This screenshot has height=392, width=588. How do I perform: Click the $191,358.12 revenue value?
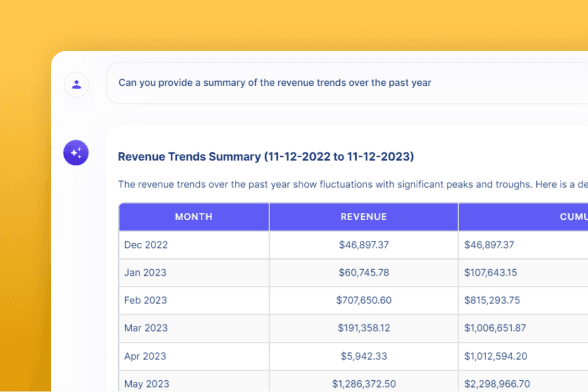coord(364,328)
